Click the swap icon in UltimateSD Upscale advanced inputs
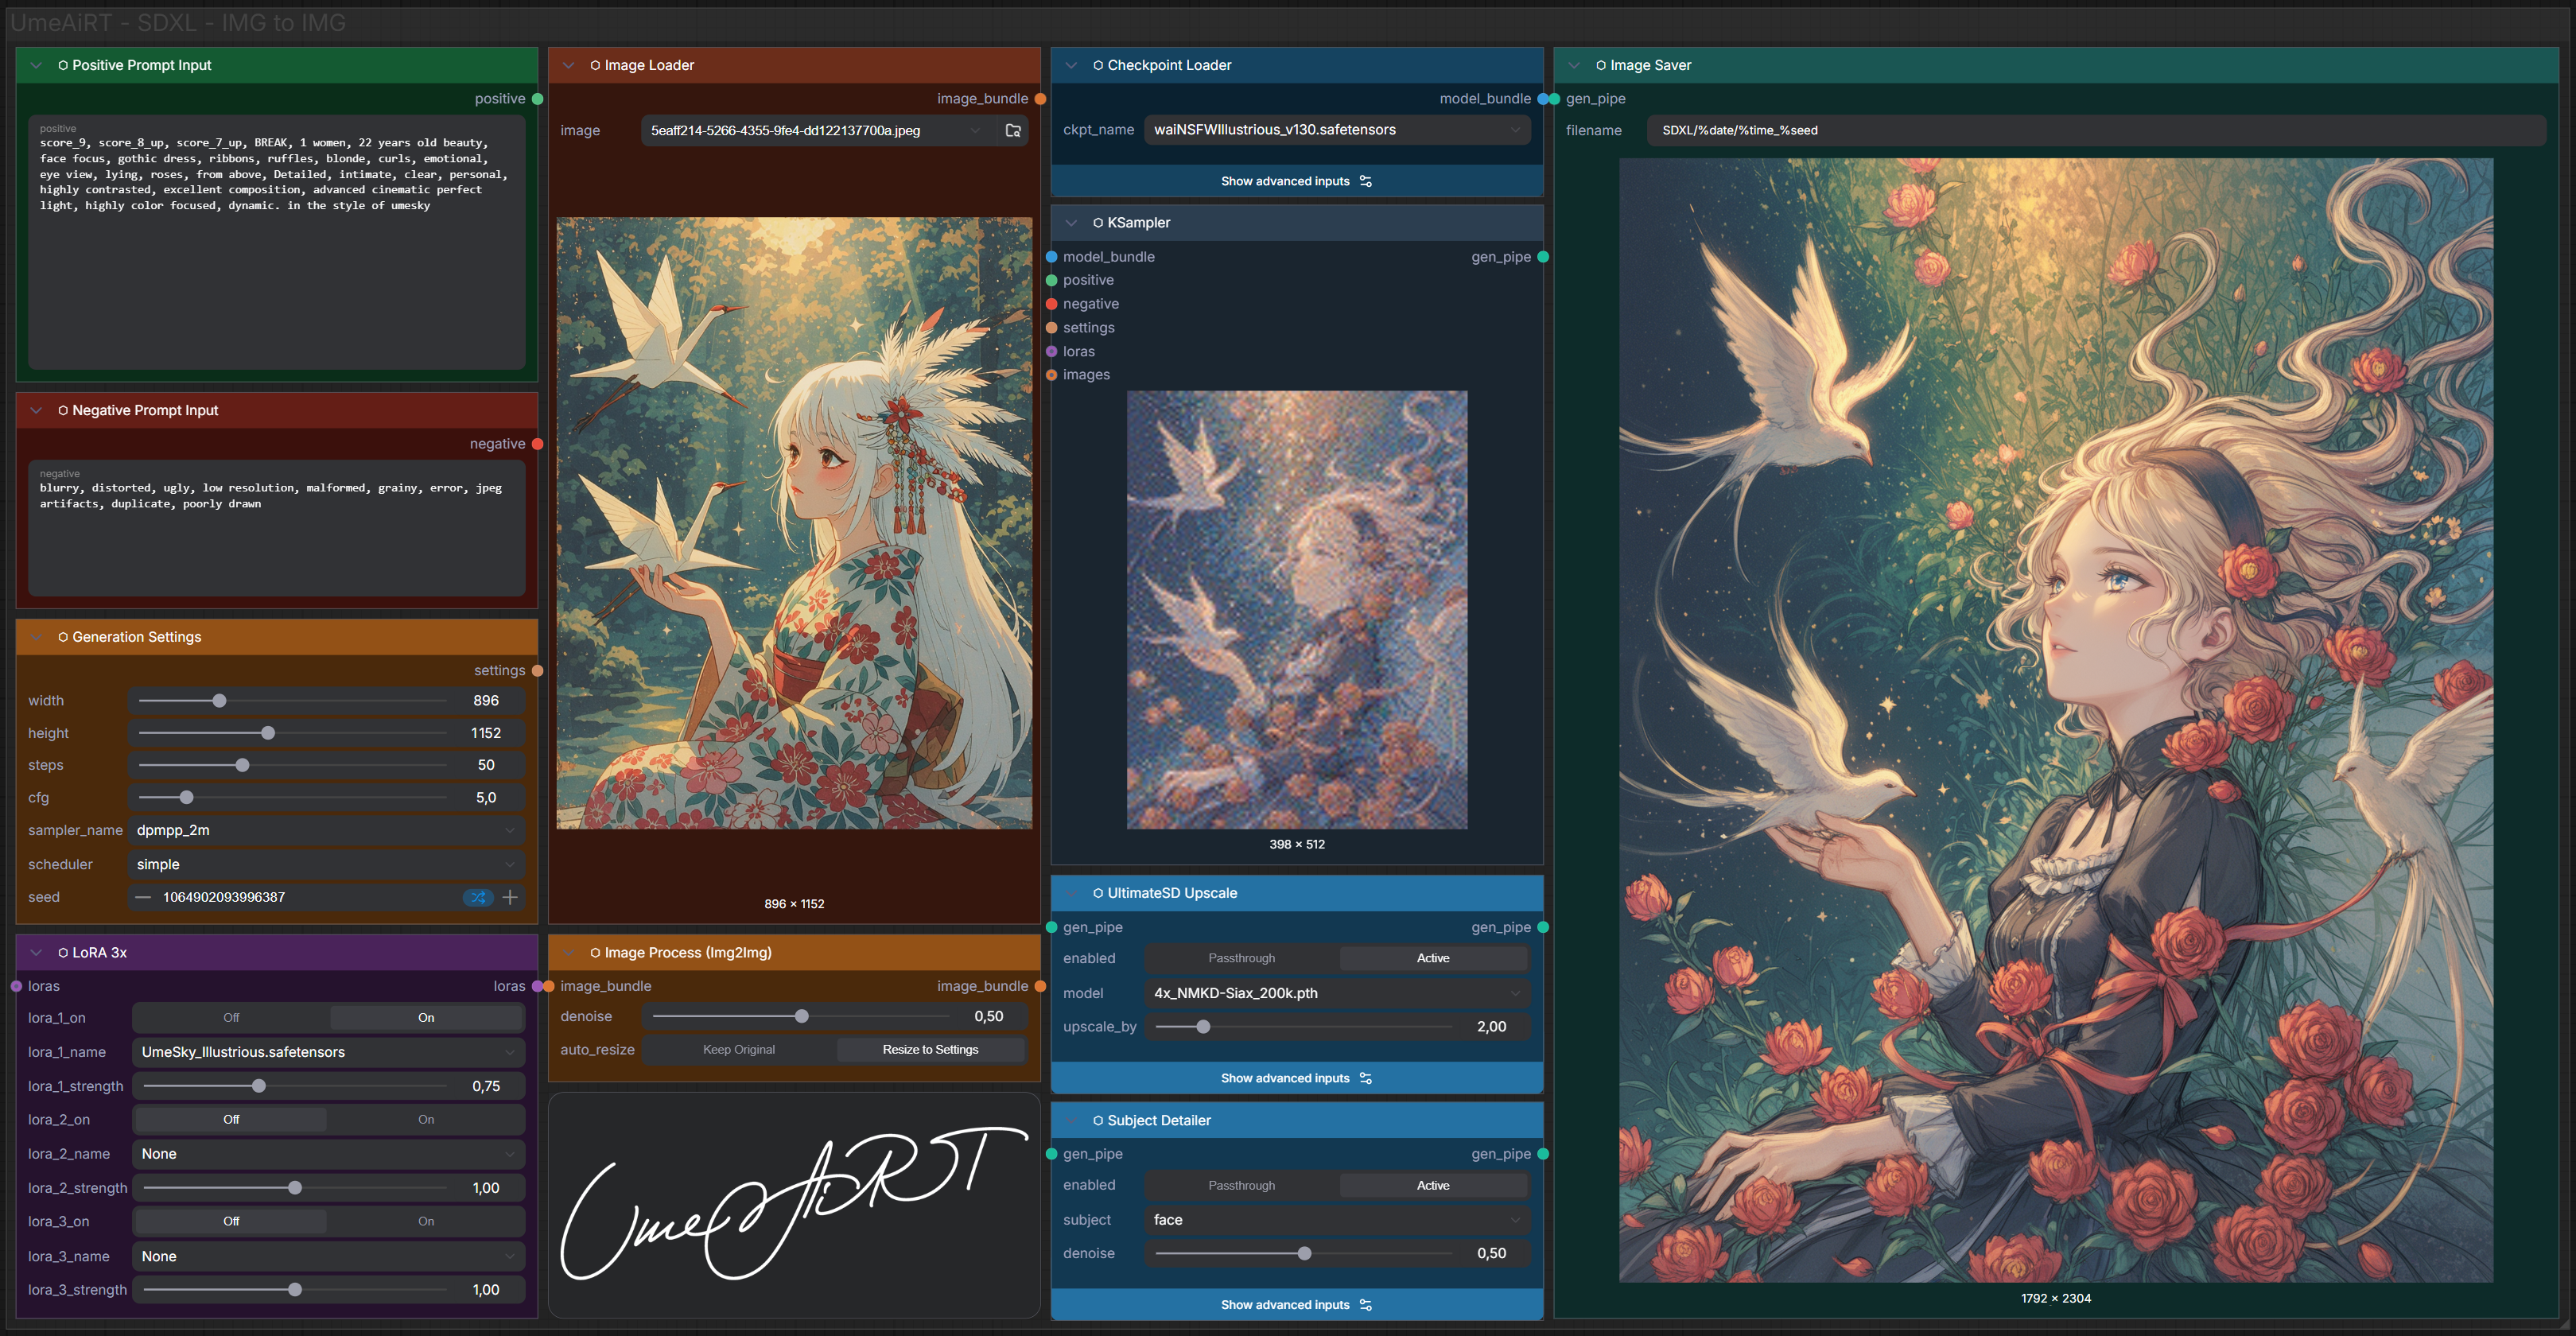The image size is (2576, 1336). tap(1366, 1078)
